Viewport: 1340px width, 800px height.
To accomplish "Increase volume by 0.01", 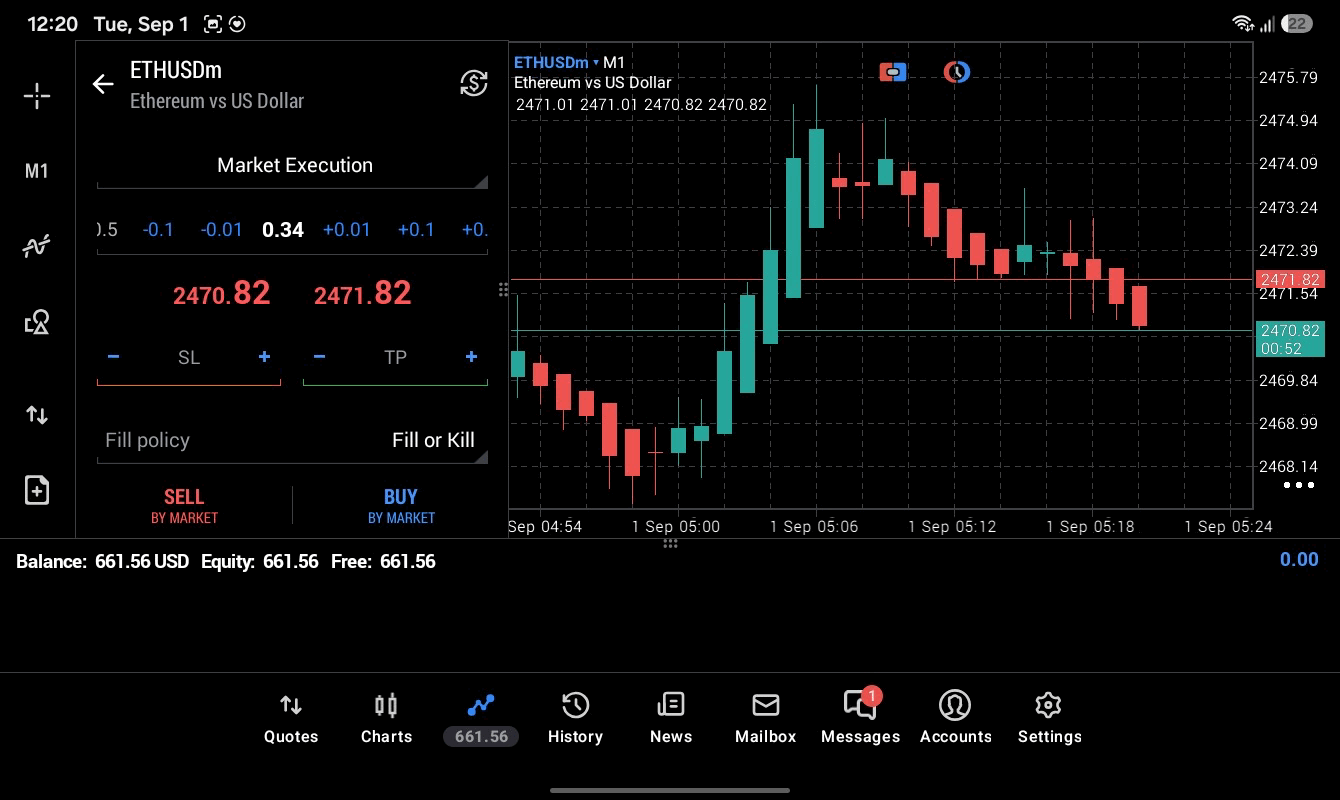I will click(346, 230).
